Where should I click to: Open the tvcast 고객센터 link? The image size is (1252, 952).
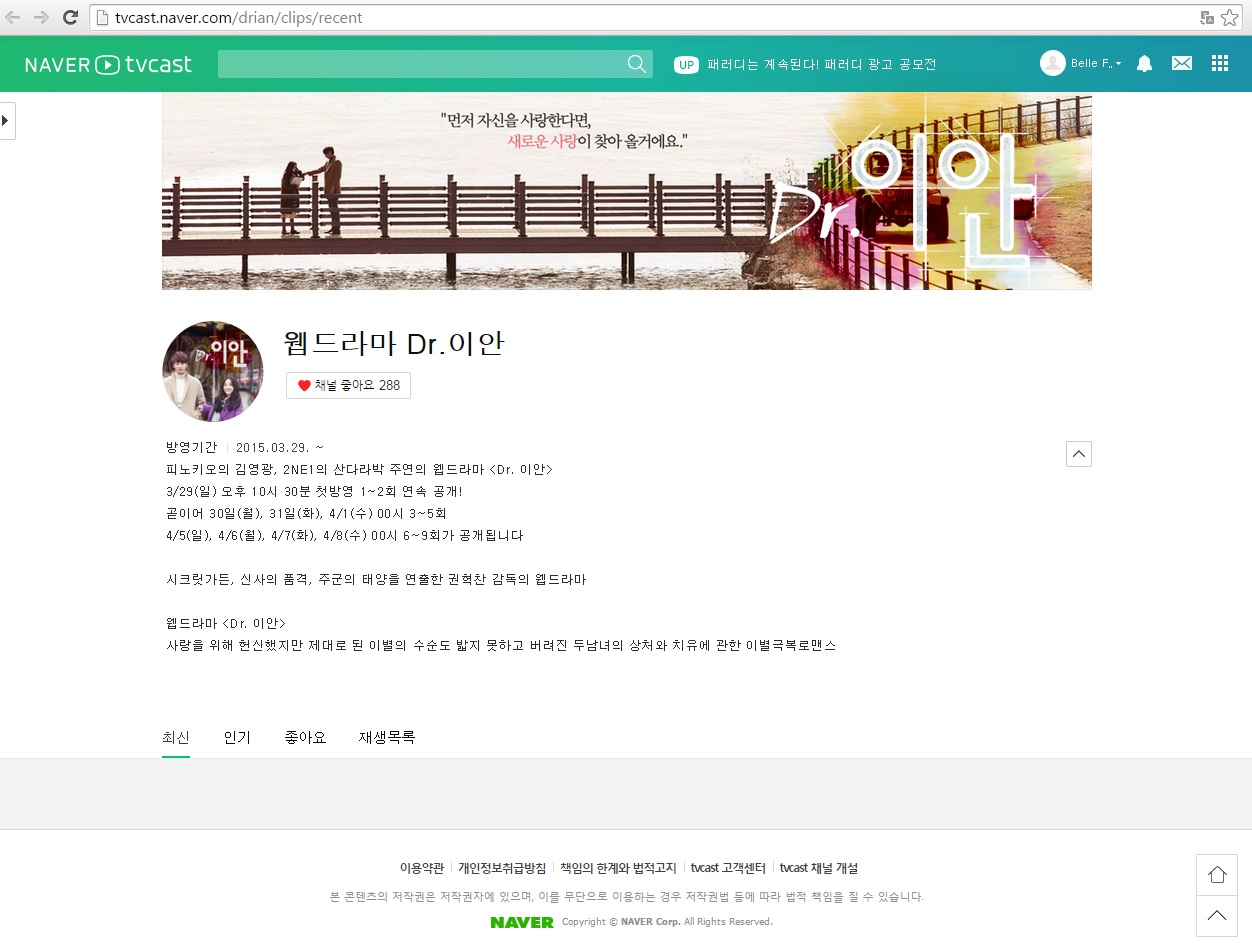tap(728, 868)
